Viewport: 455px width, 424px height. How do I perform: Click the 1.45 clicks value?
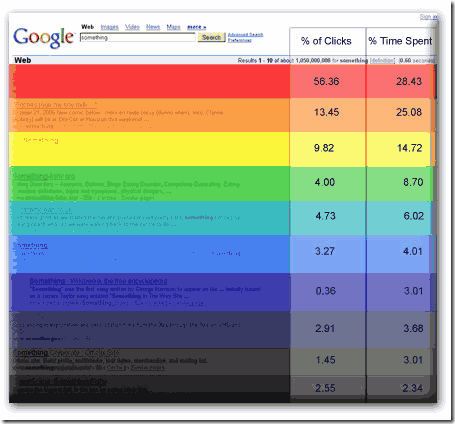pyautogui.click(x=326, y=360)
